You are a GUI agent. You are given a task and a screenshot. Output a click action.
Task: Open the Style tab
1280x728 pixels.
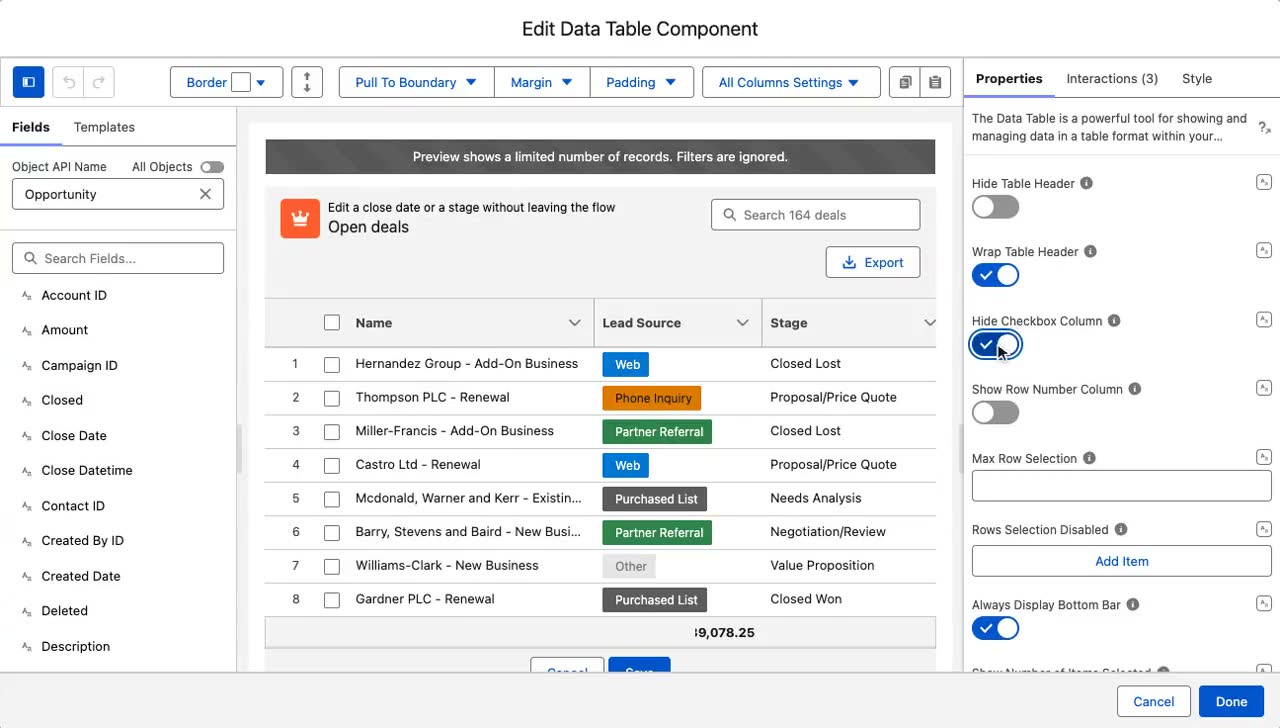pos(1197,78)
